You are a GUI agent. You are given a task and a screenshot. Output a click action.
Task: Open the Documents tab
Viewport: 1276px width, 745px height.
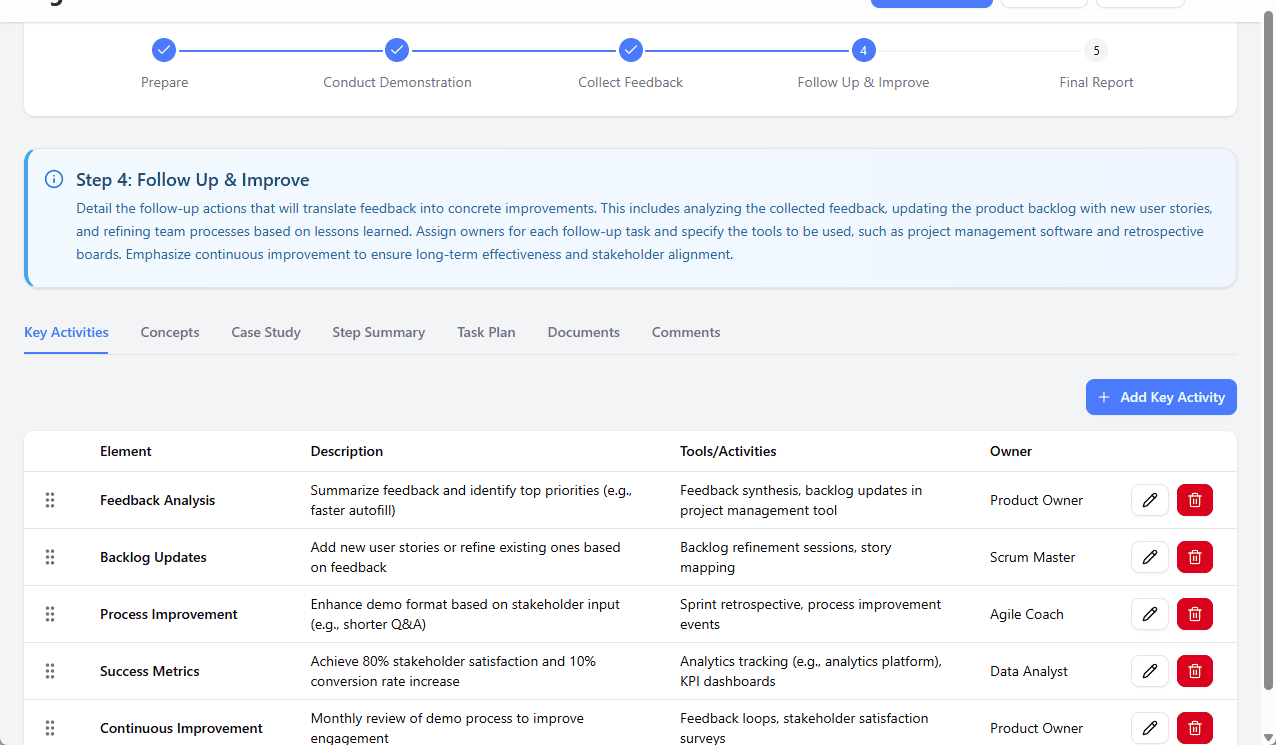[583, 332]
